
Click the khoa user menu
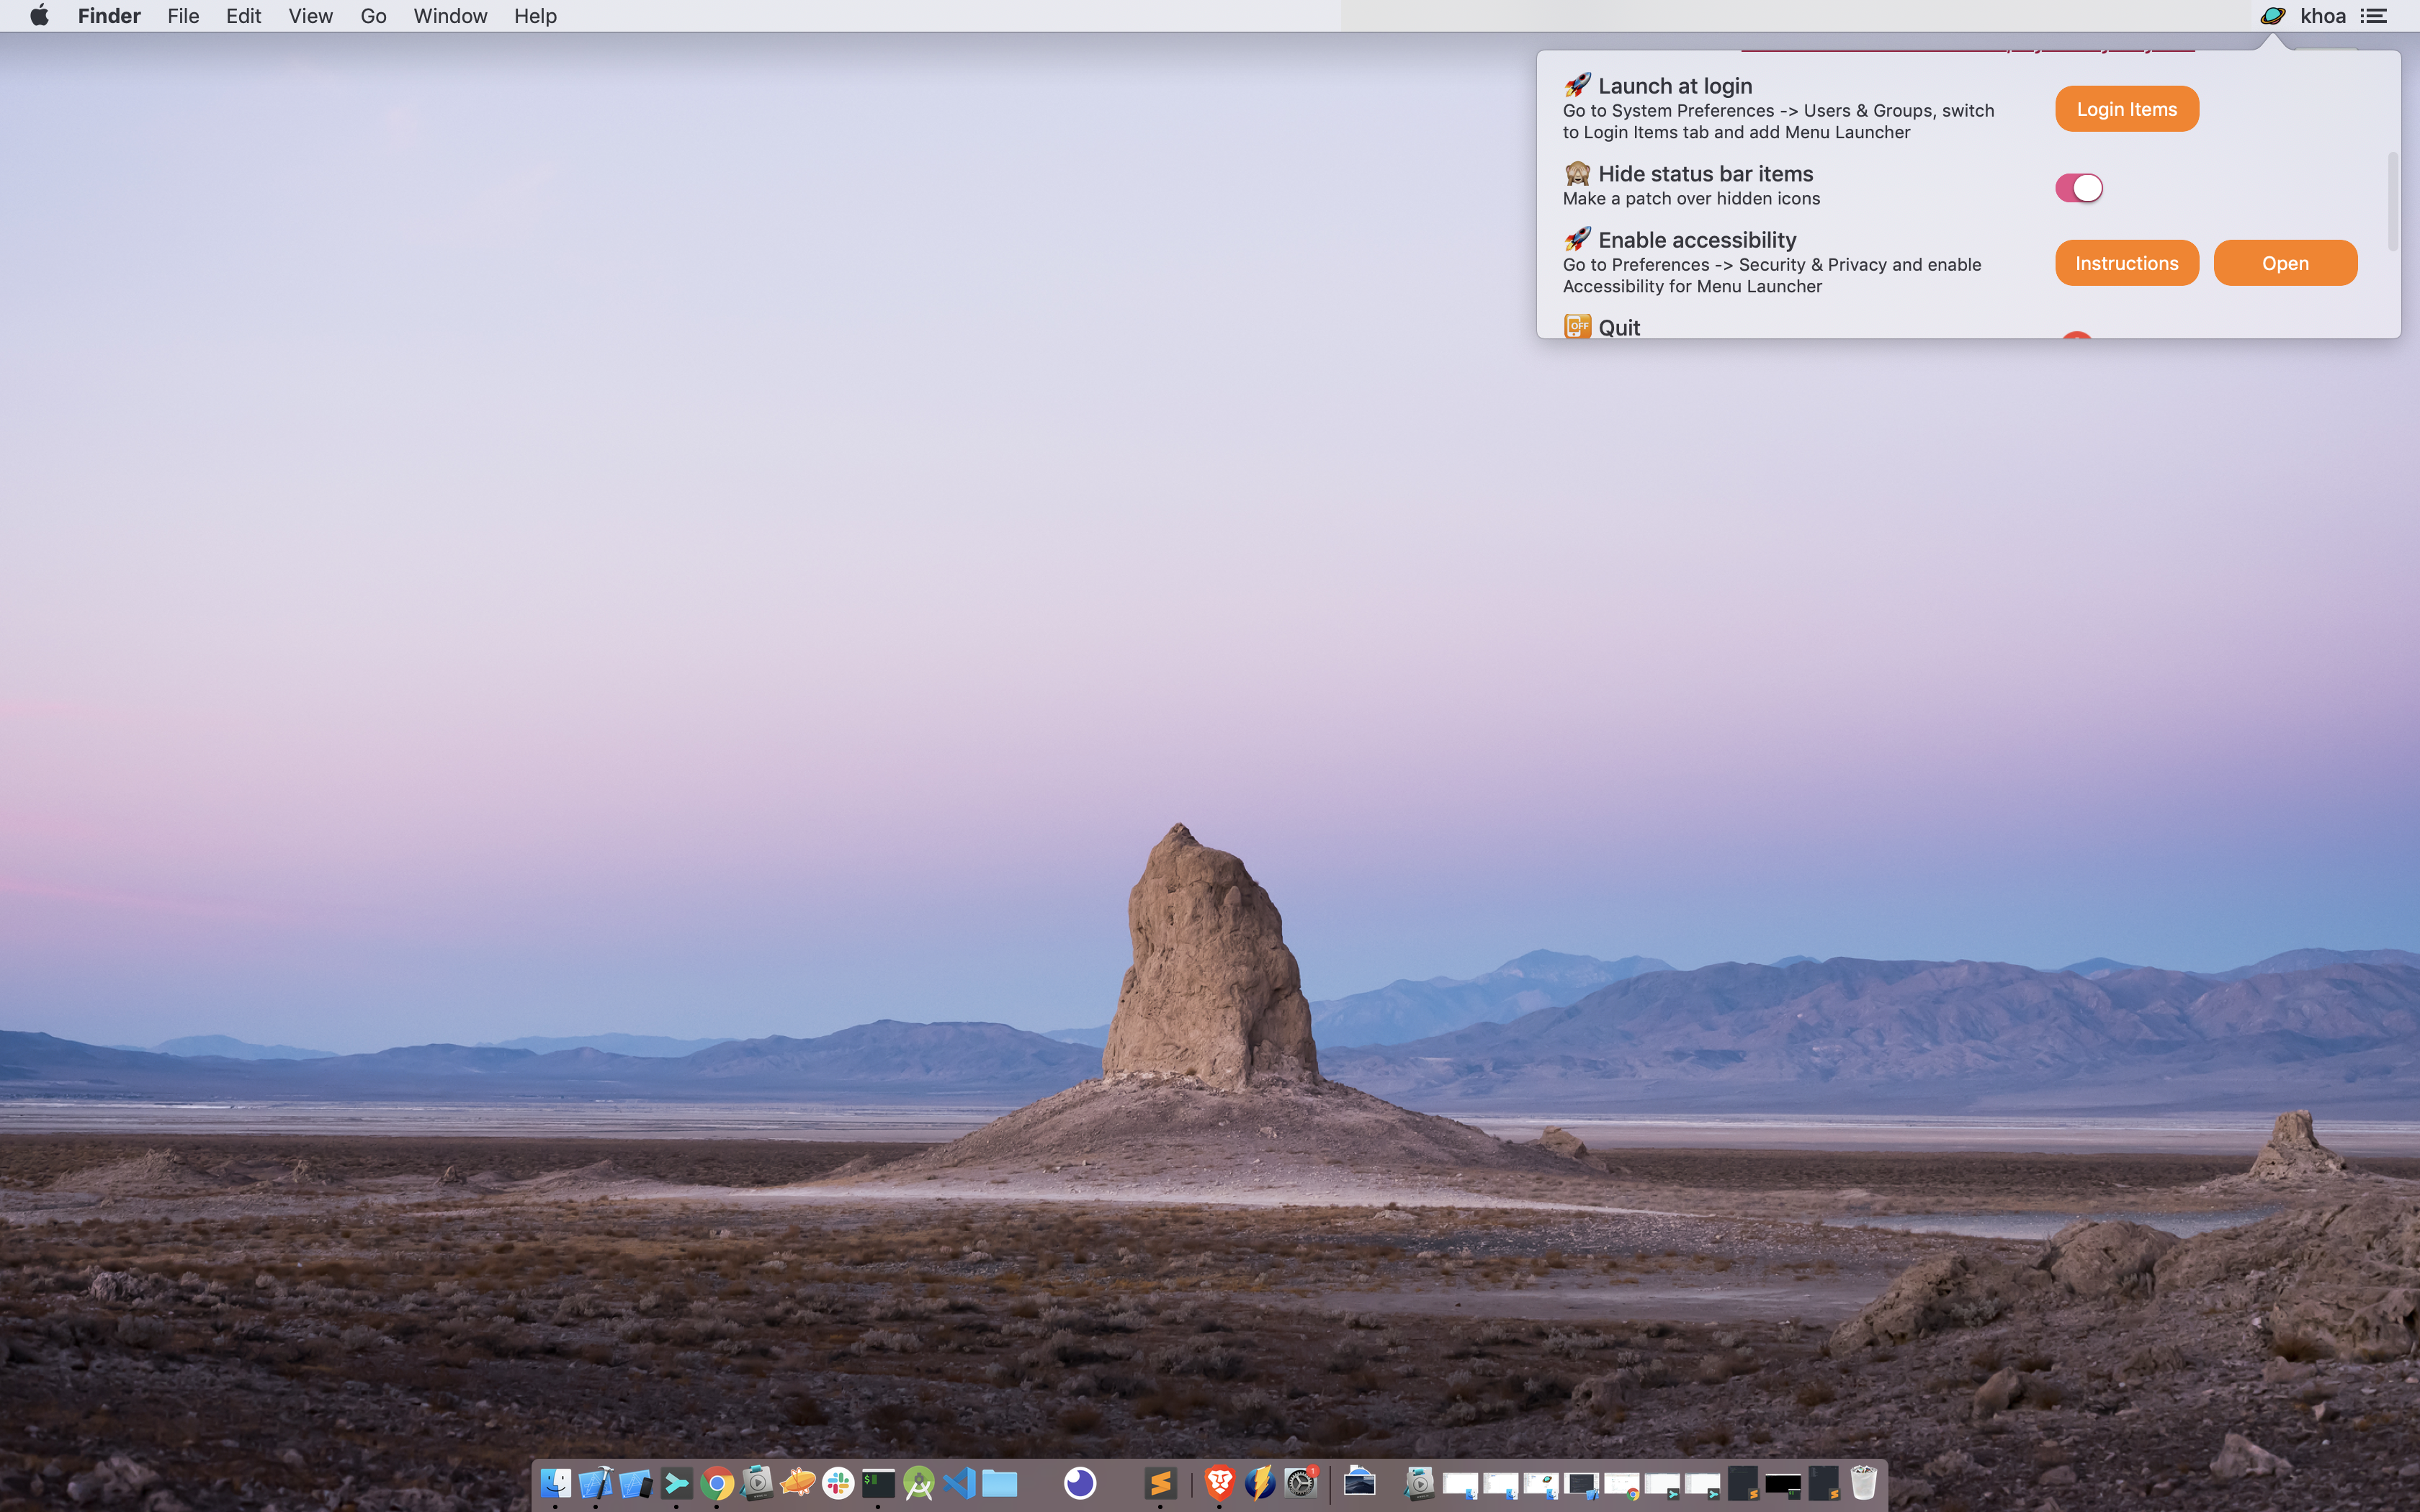tap(2322, 16)
